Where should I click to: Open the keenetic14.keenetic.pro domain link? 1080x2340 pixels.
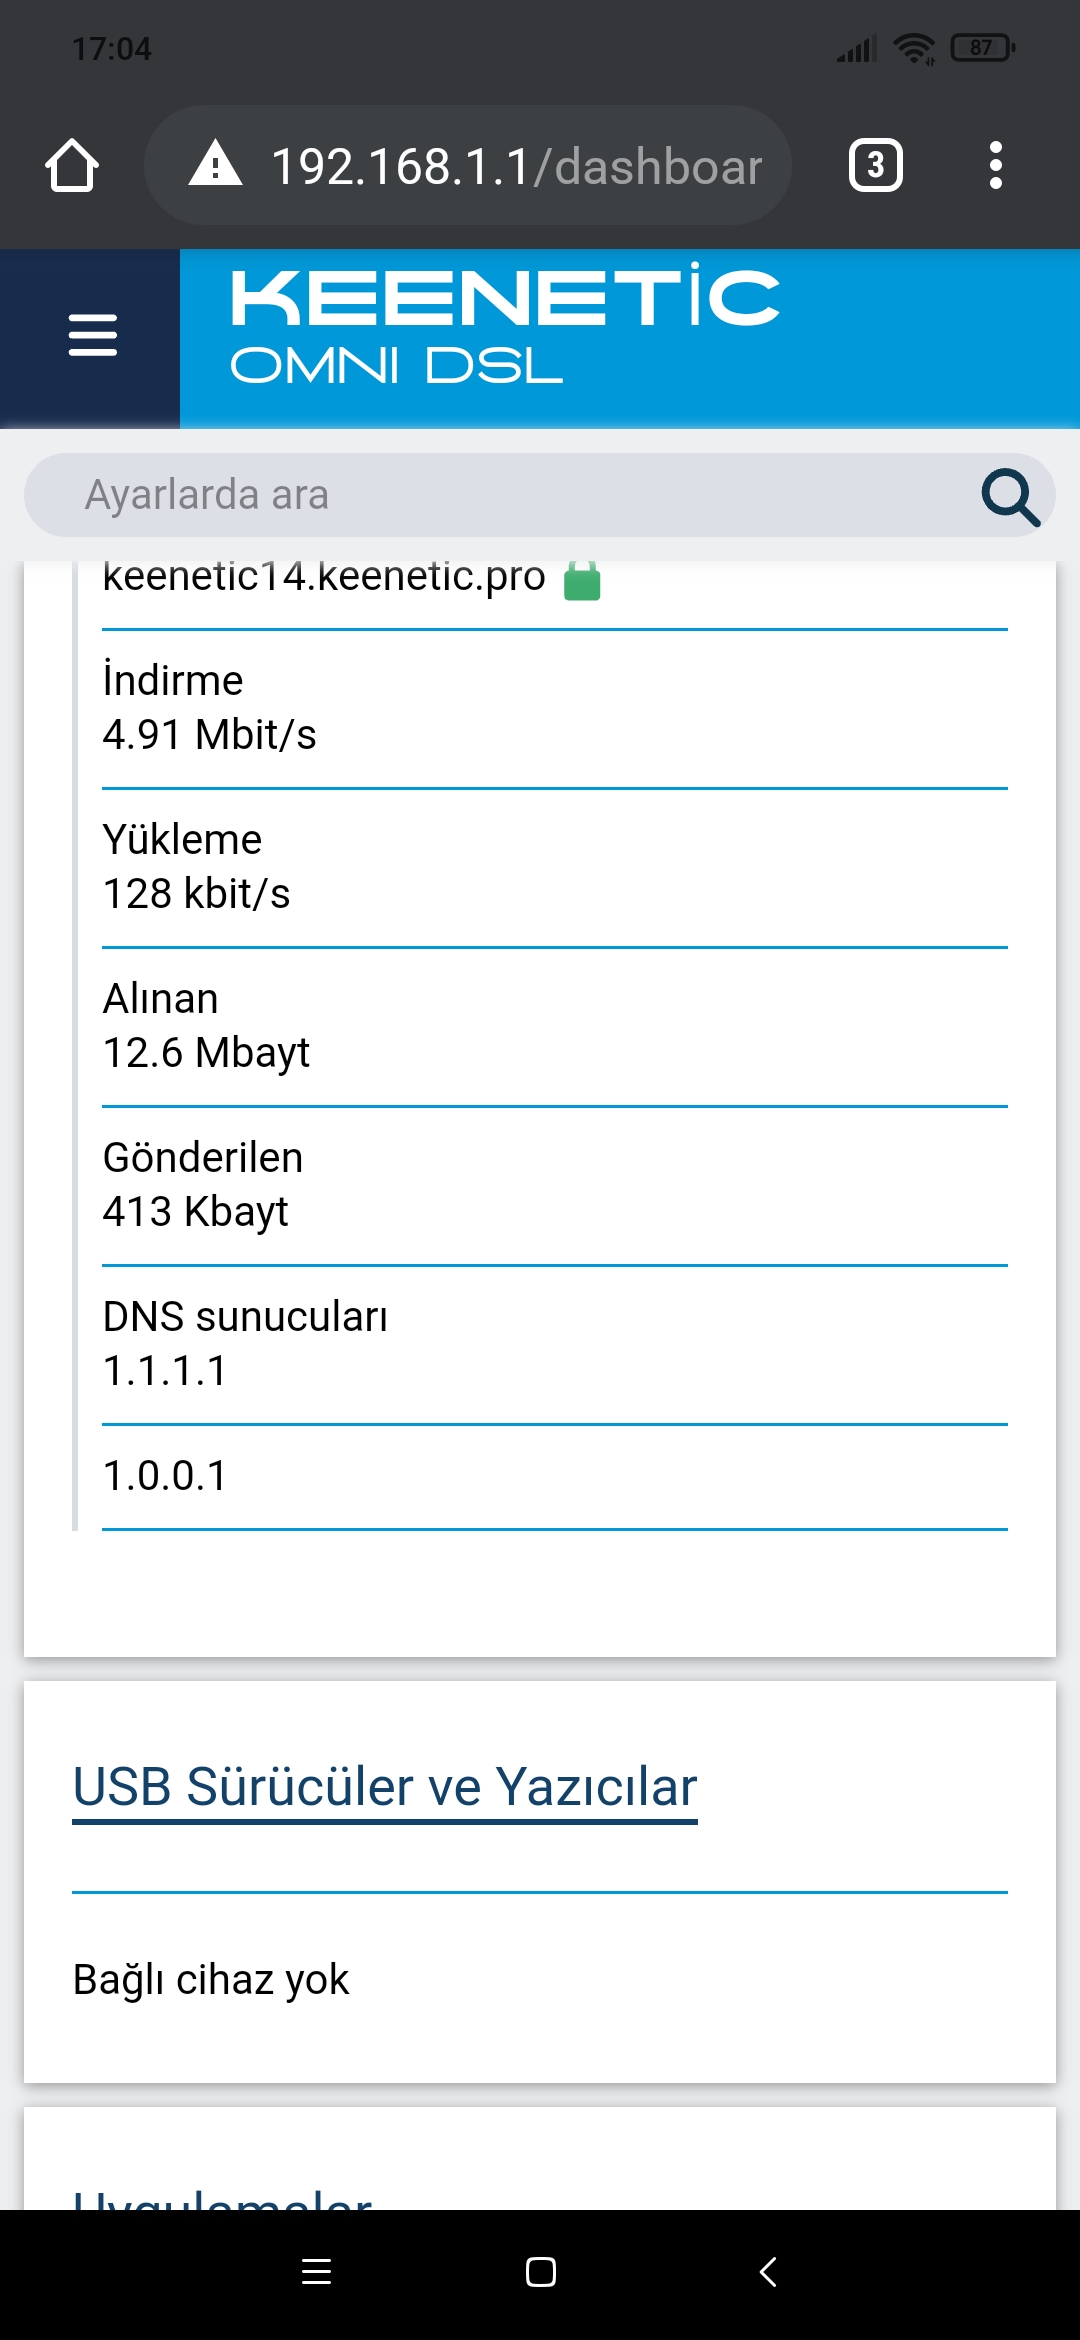tap(324, 576)
